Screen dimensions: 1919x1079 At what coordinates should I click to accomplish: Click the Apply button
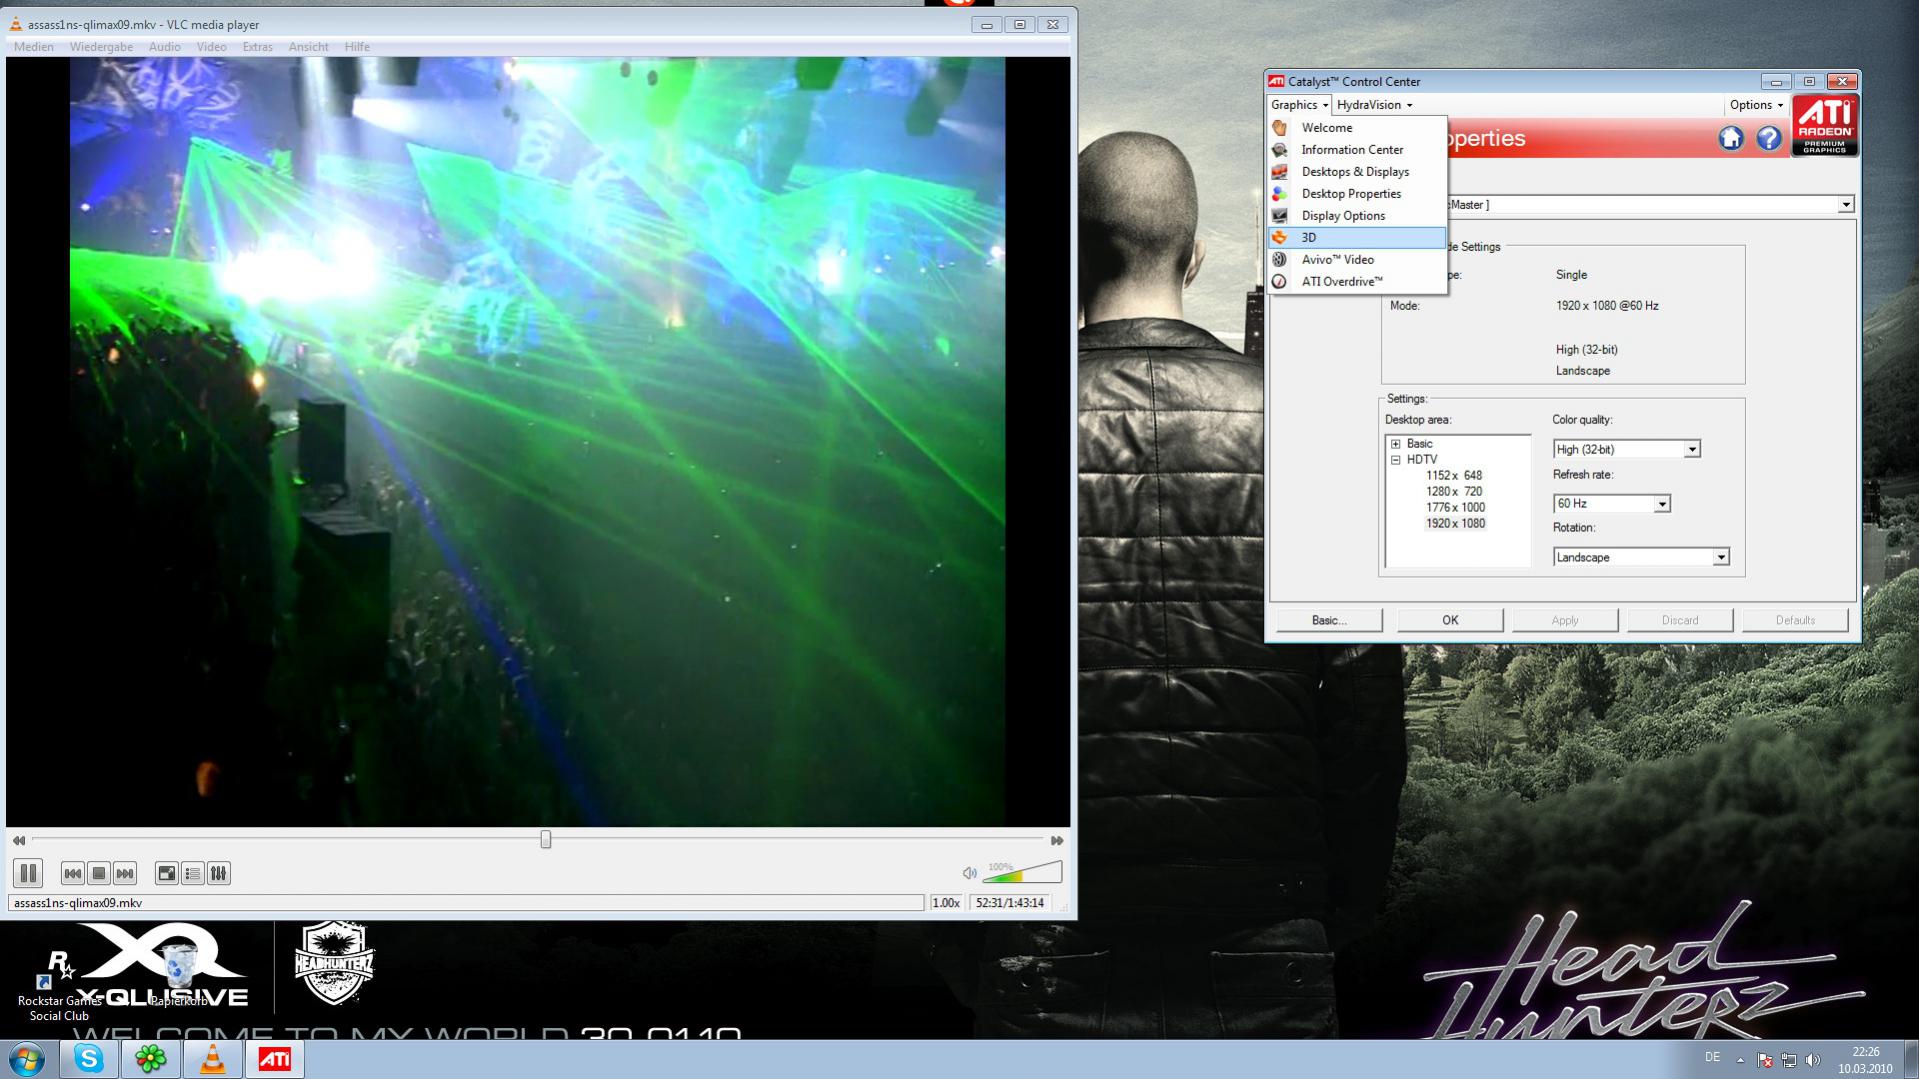coord(1565,621)
